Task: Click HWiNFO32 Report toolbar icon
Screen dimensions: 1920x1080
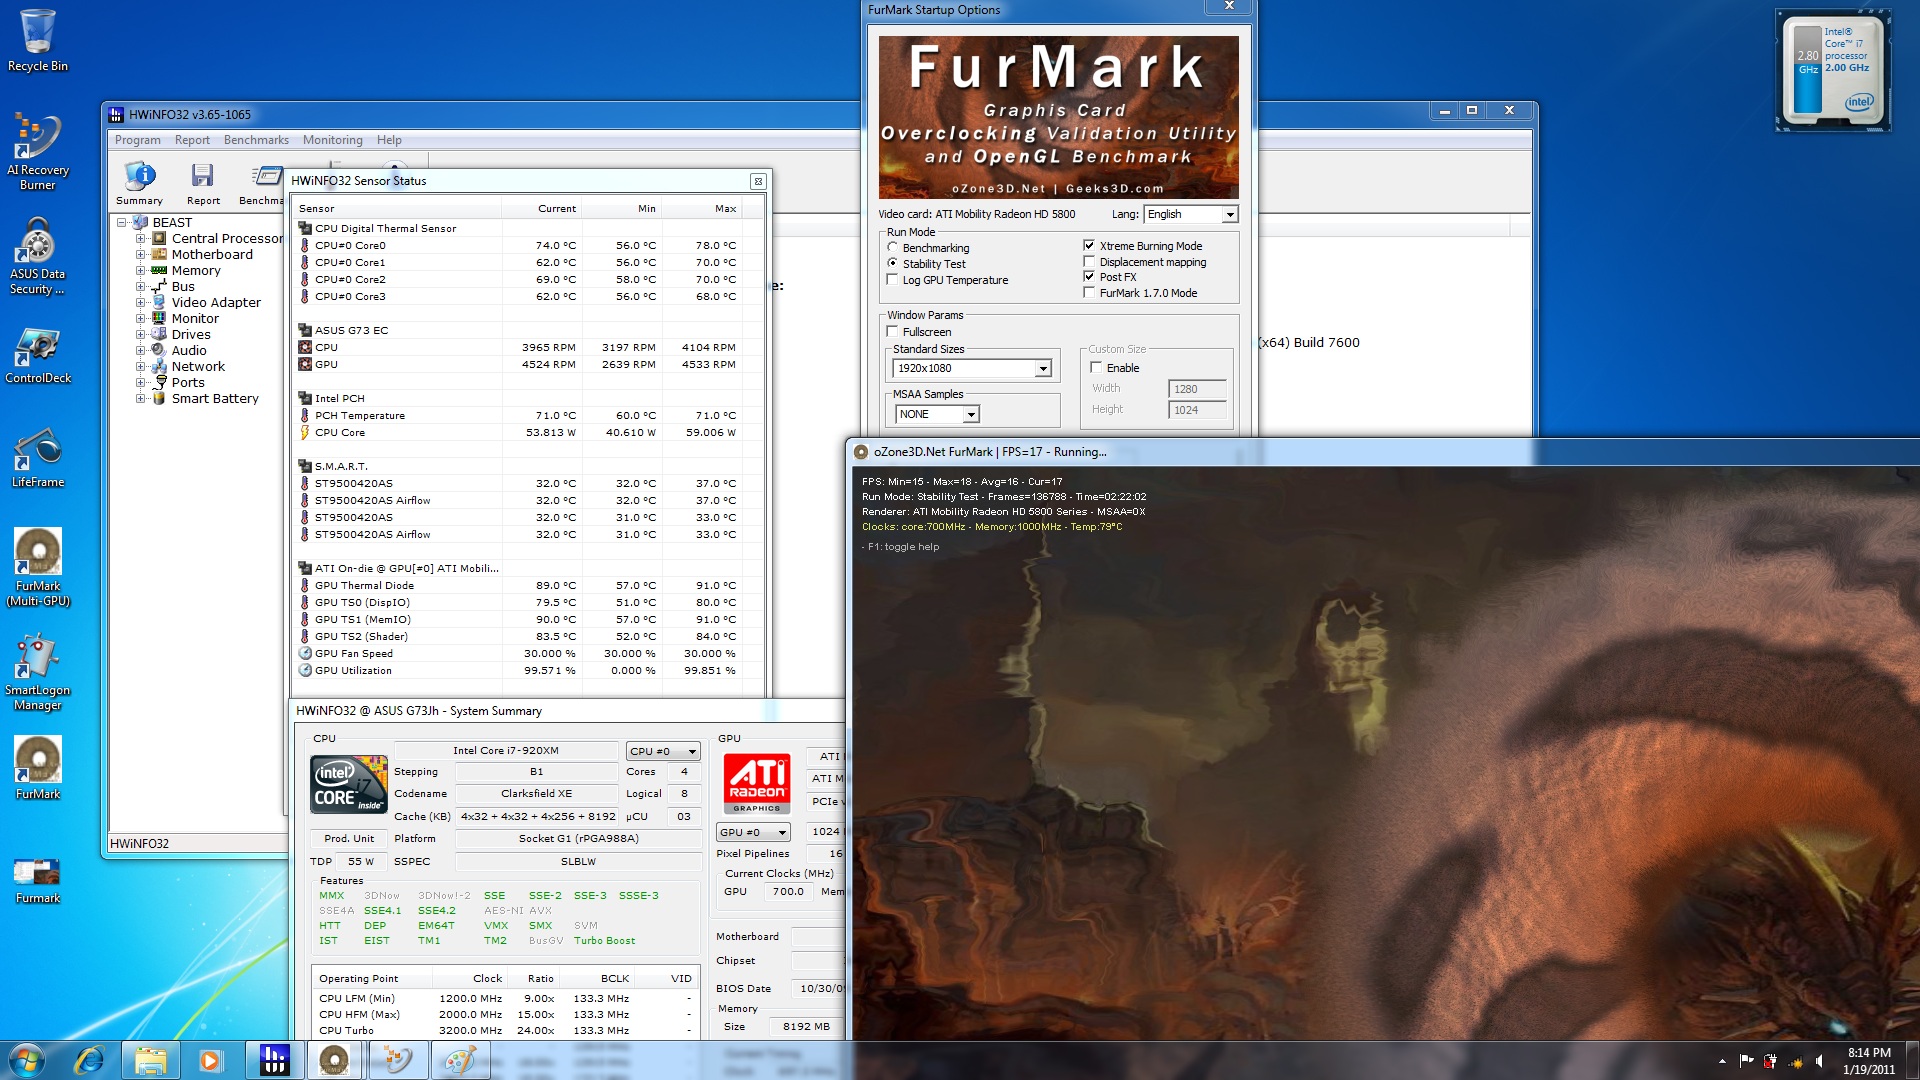Action: [x=203, y=184]
